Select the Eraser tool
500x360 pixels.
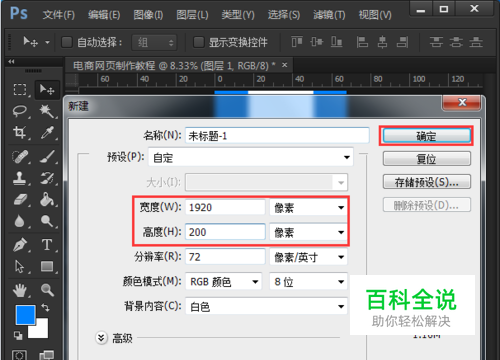coord(20,200)
